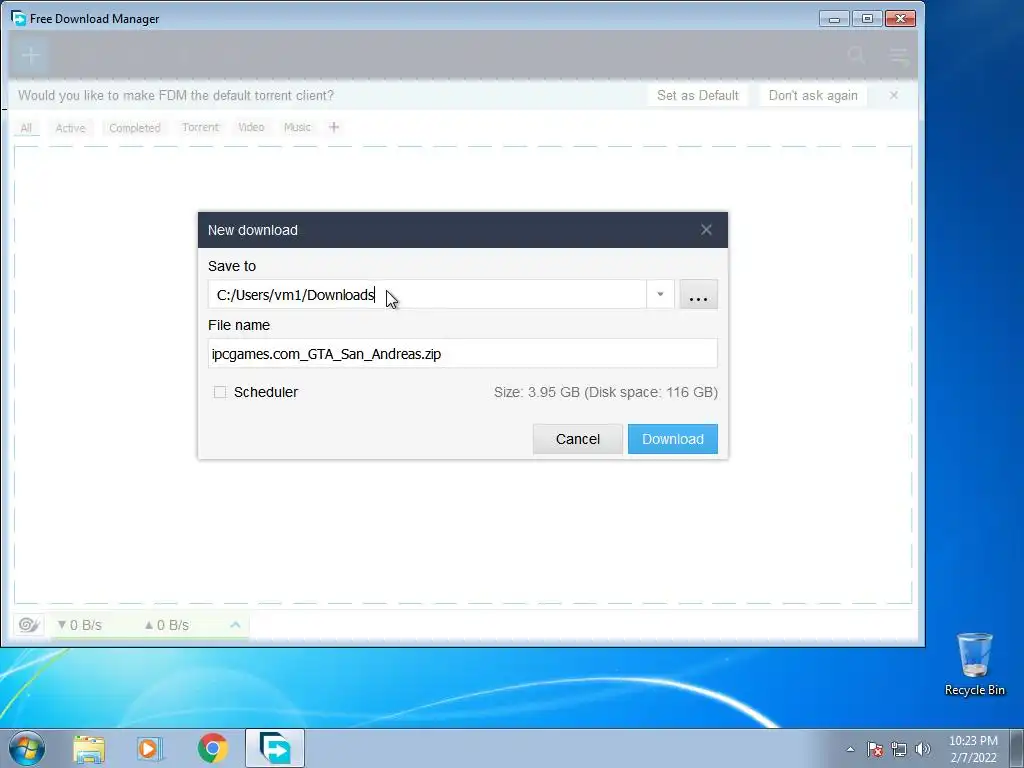Click the download speed 0 B/s indicator
Screen dimensions: 1024x768
80,625
